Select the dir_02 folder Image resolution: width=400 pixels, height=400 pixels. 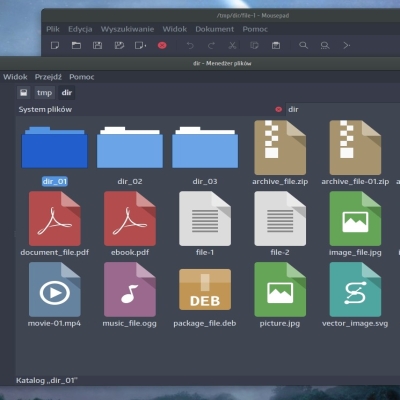pyautogui.click(x=130, y=155)
